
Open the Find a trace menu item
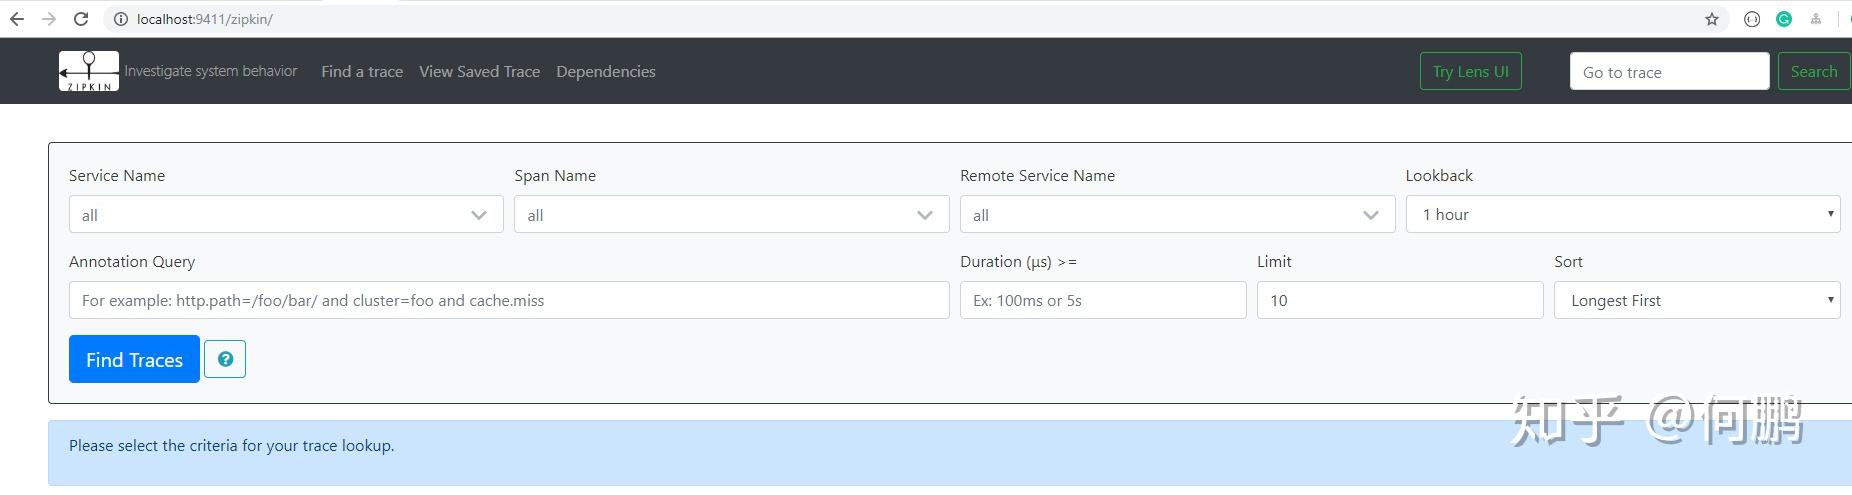[362, 72]
